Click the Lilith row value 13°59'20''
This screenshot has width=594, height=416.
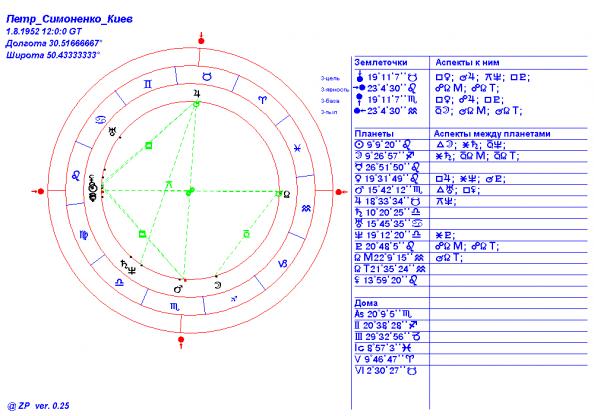click(386, 280)
